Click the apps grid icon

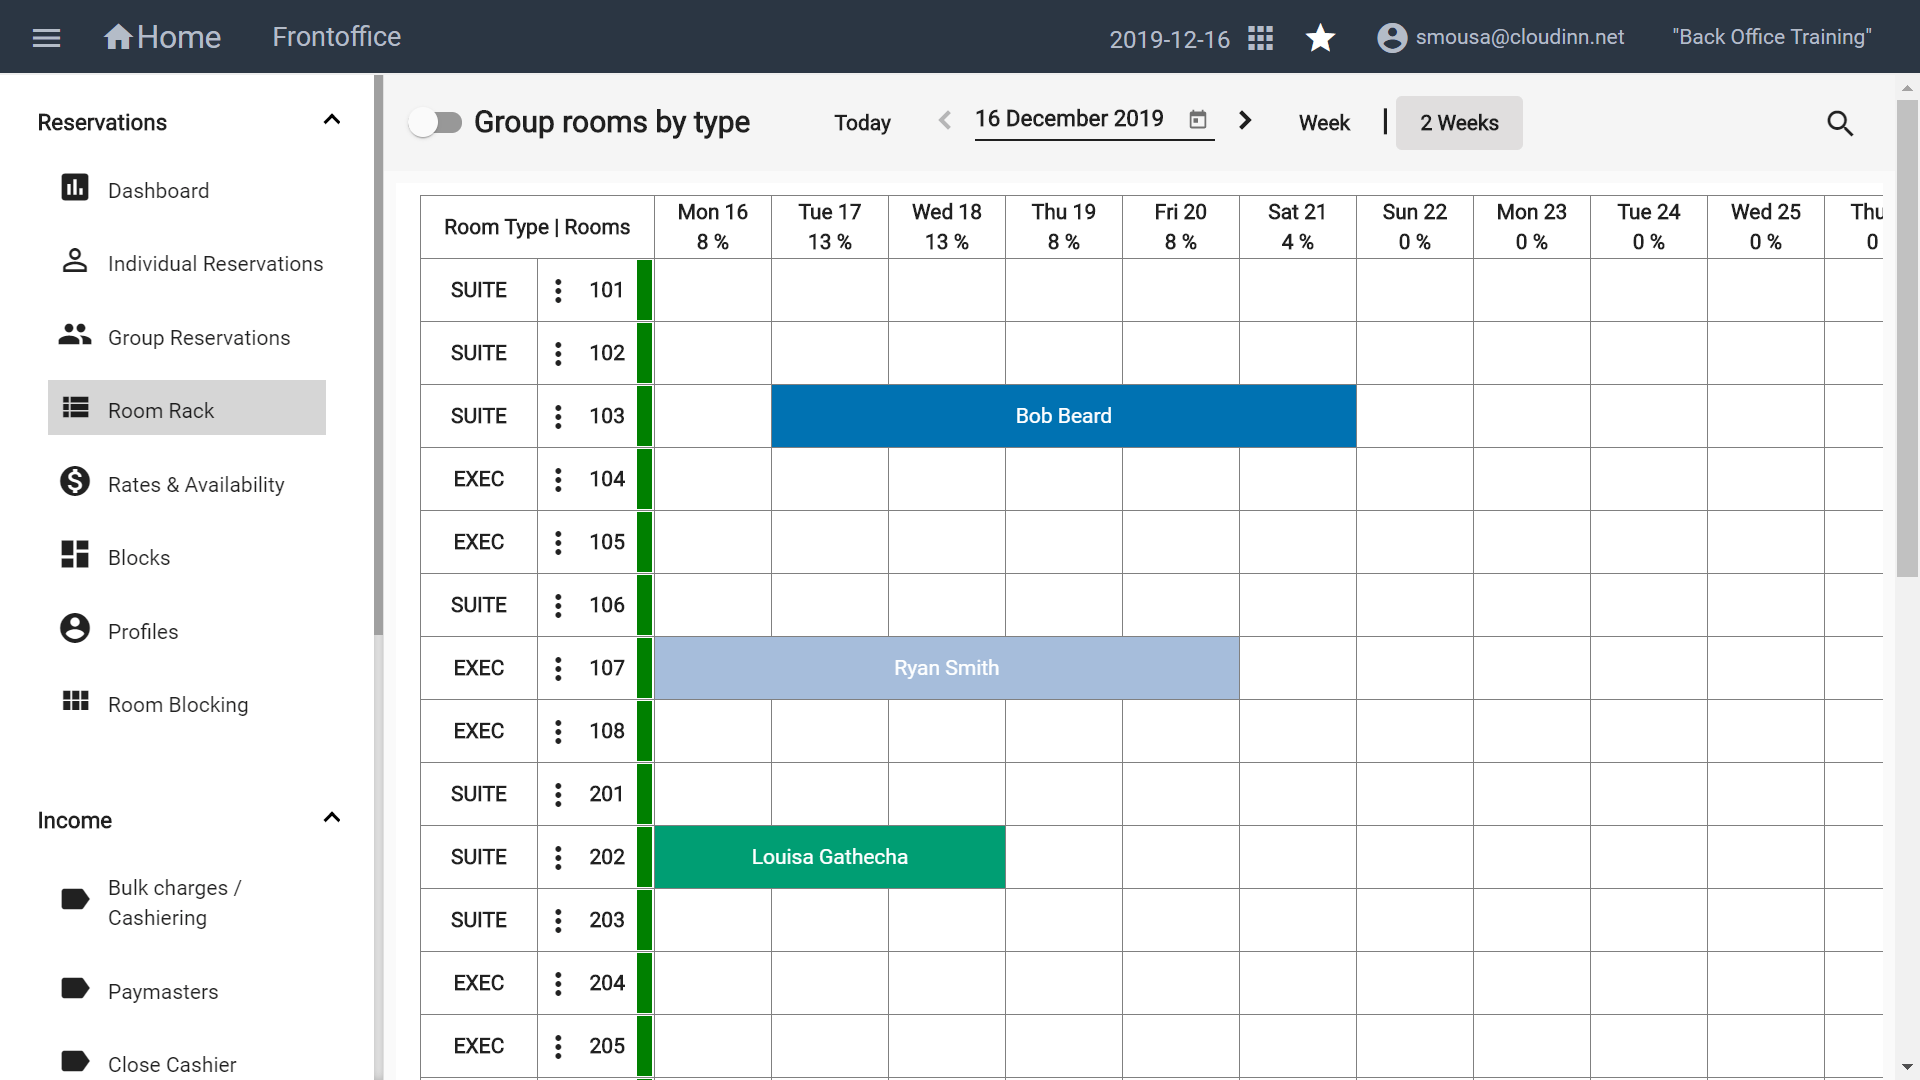click(1260, 38)
